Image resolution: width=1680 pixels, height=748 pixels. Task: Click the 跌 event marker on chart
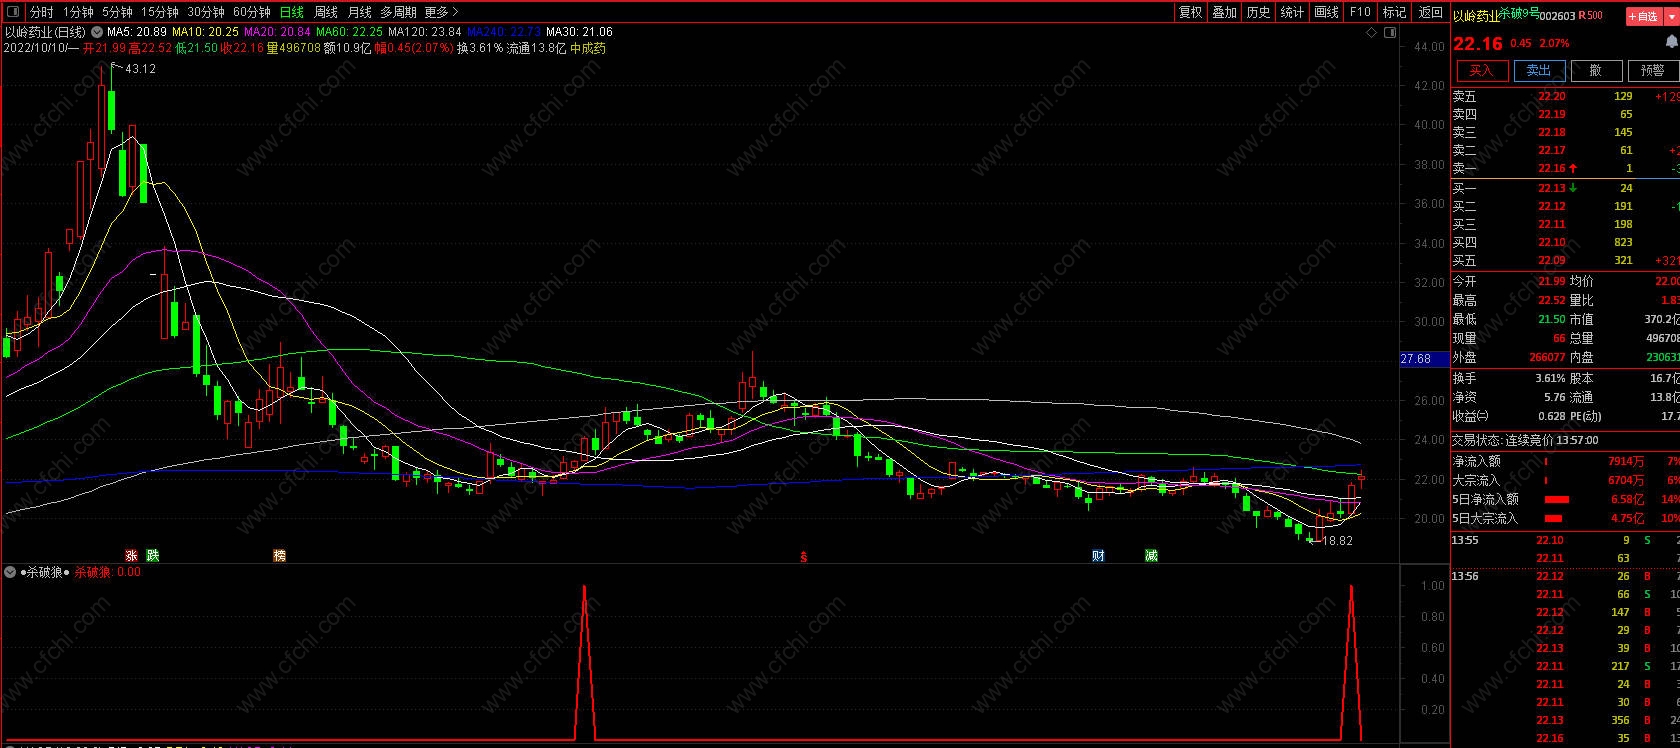click(152, 555)
